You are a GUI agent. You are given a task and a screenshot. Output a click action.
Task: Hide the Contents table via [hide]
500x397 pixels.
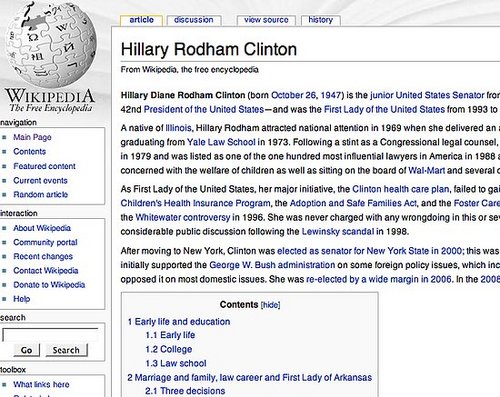pos(270,305)
